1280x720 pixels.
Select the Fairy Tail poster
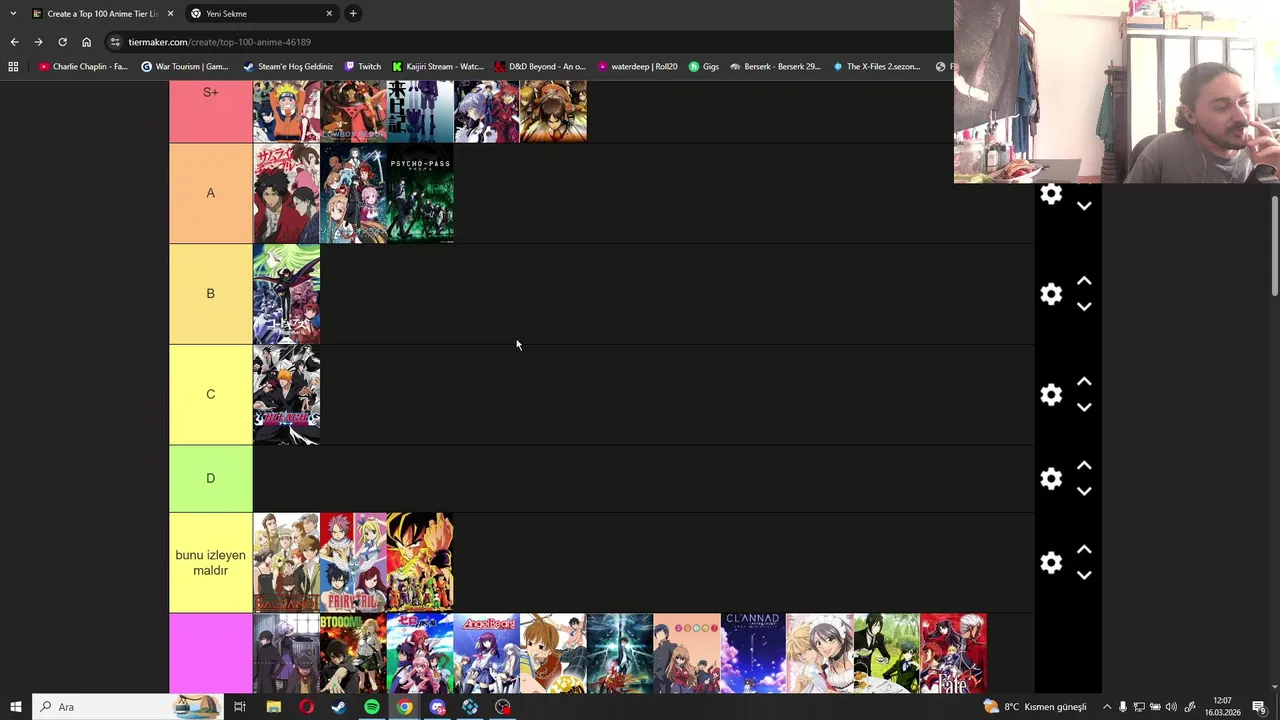point(353,563)
